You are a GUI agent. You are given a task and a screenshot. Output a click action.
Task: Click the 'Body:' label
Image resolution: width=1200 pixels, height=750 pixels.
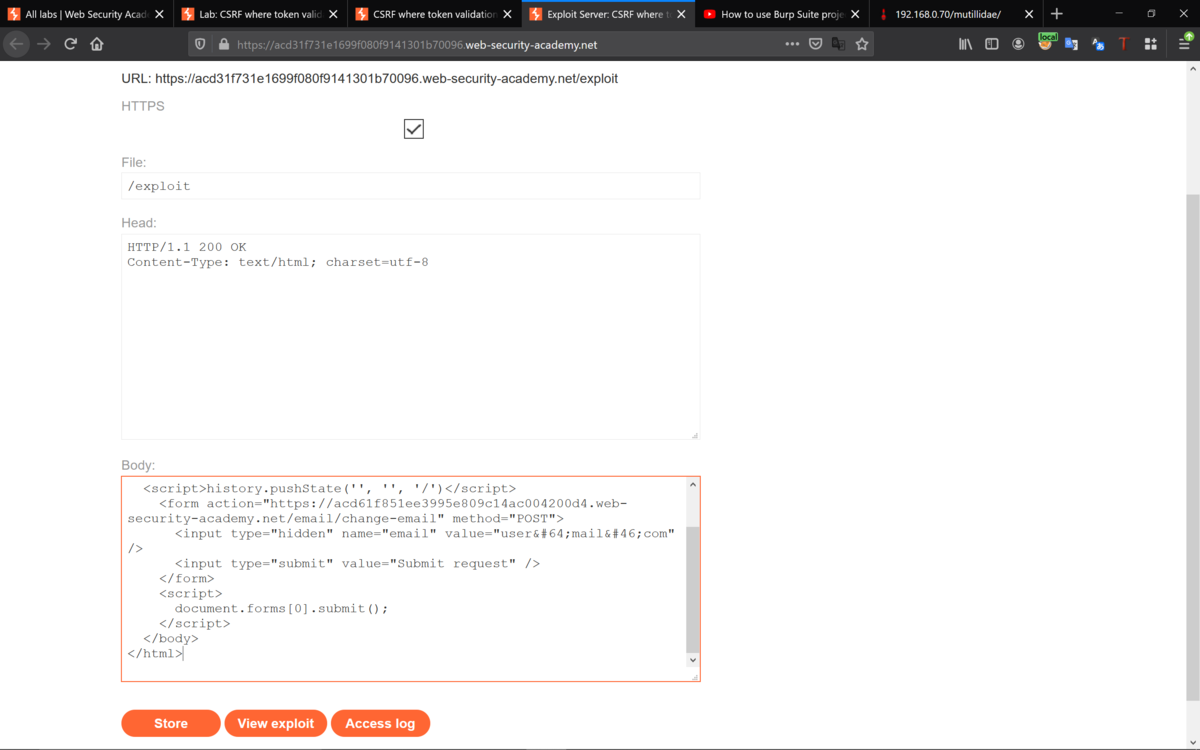[138, 465]
